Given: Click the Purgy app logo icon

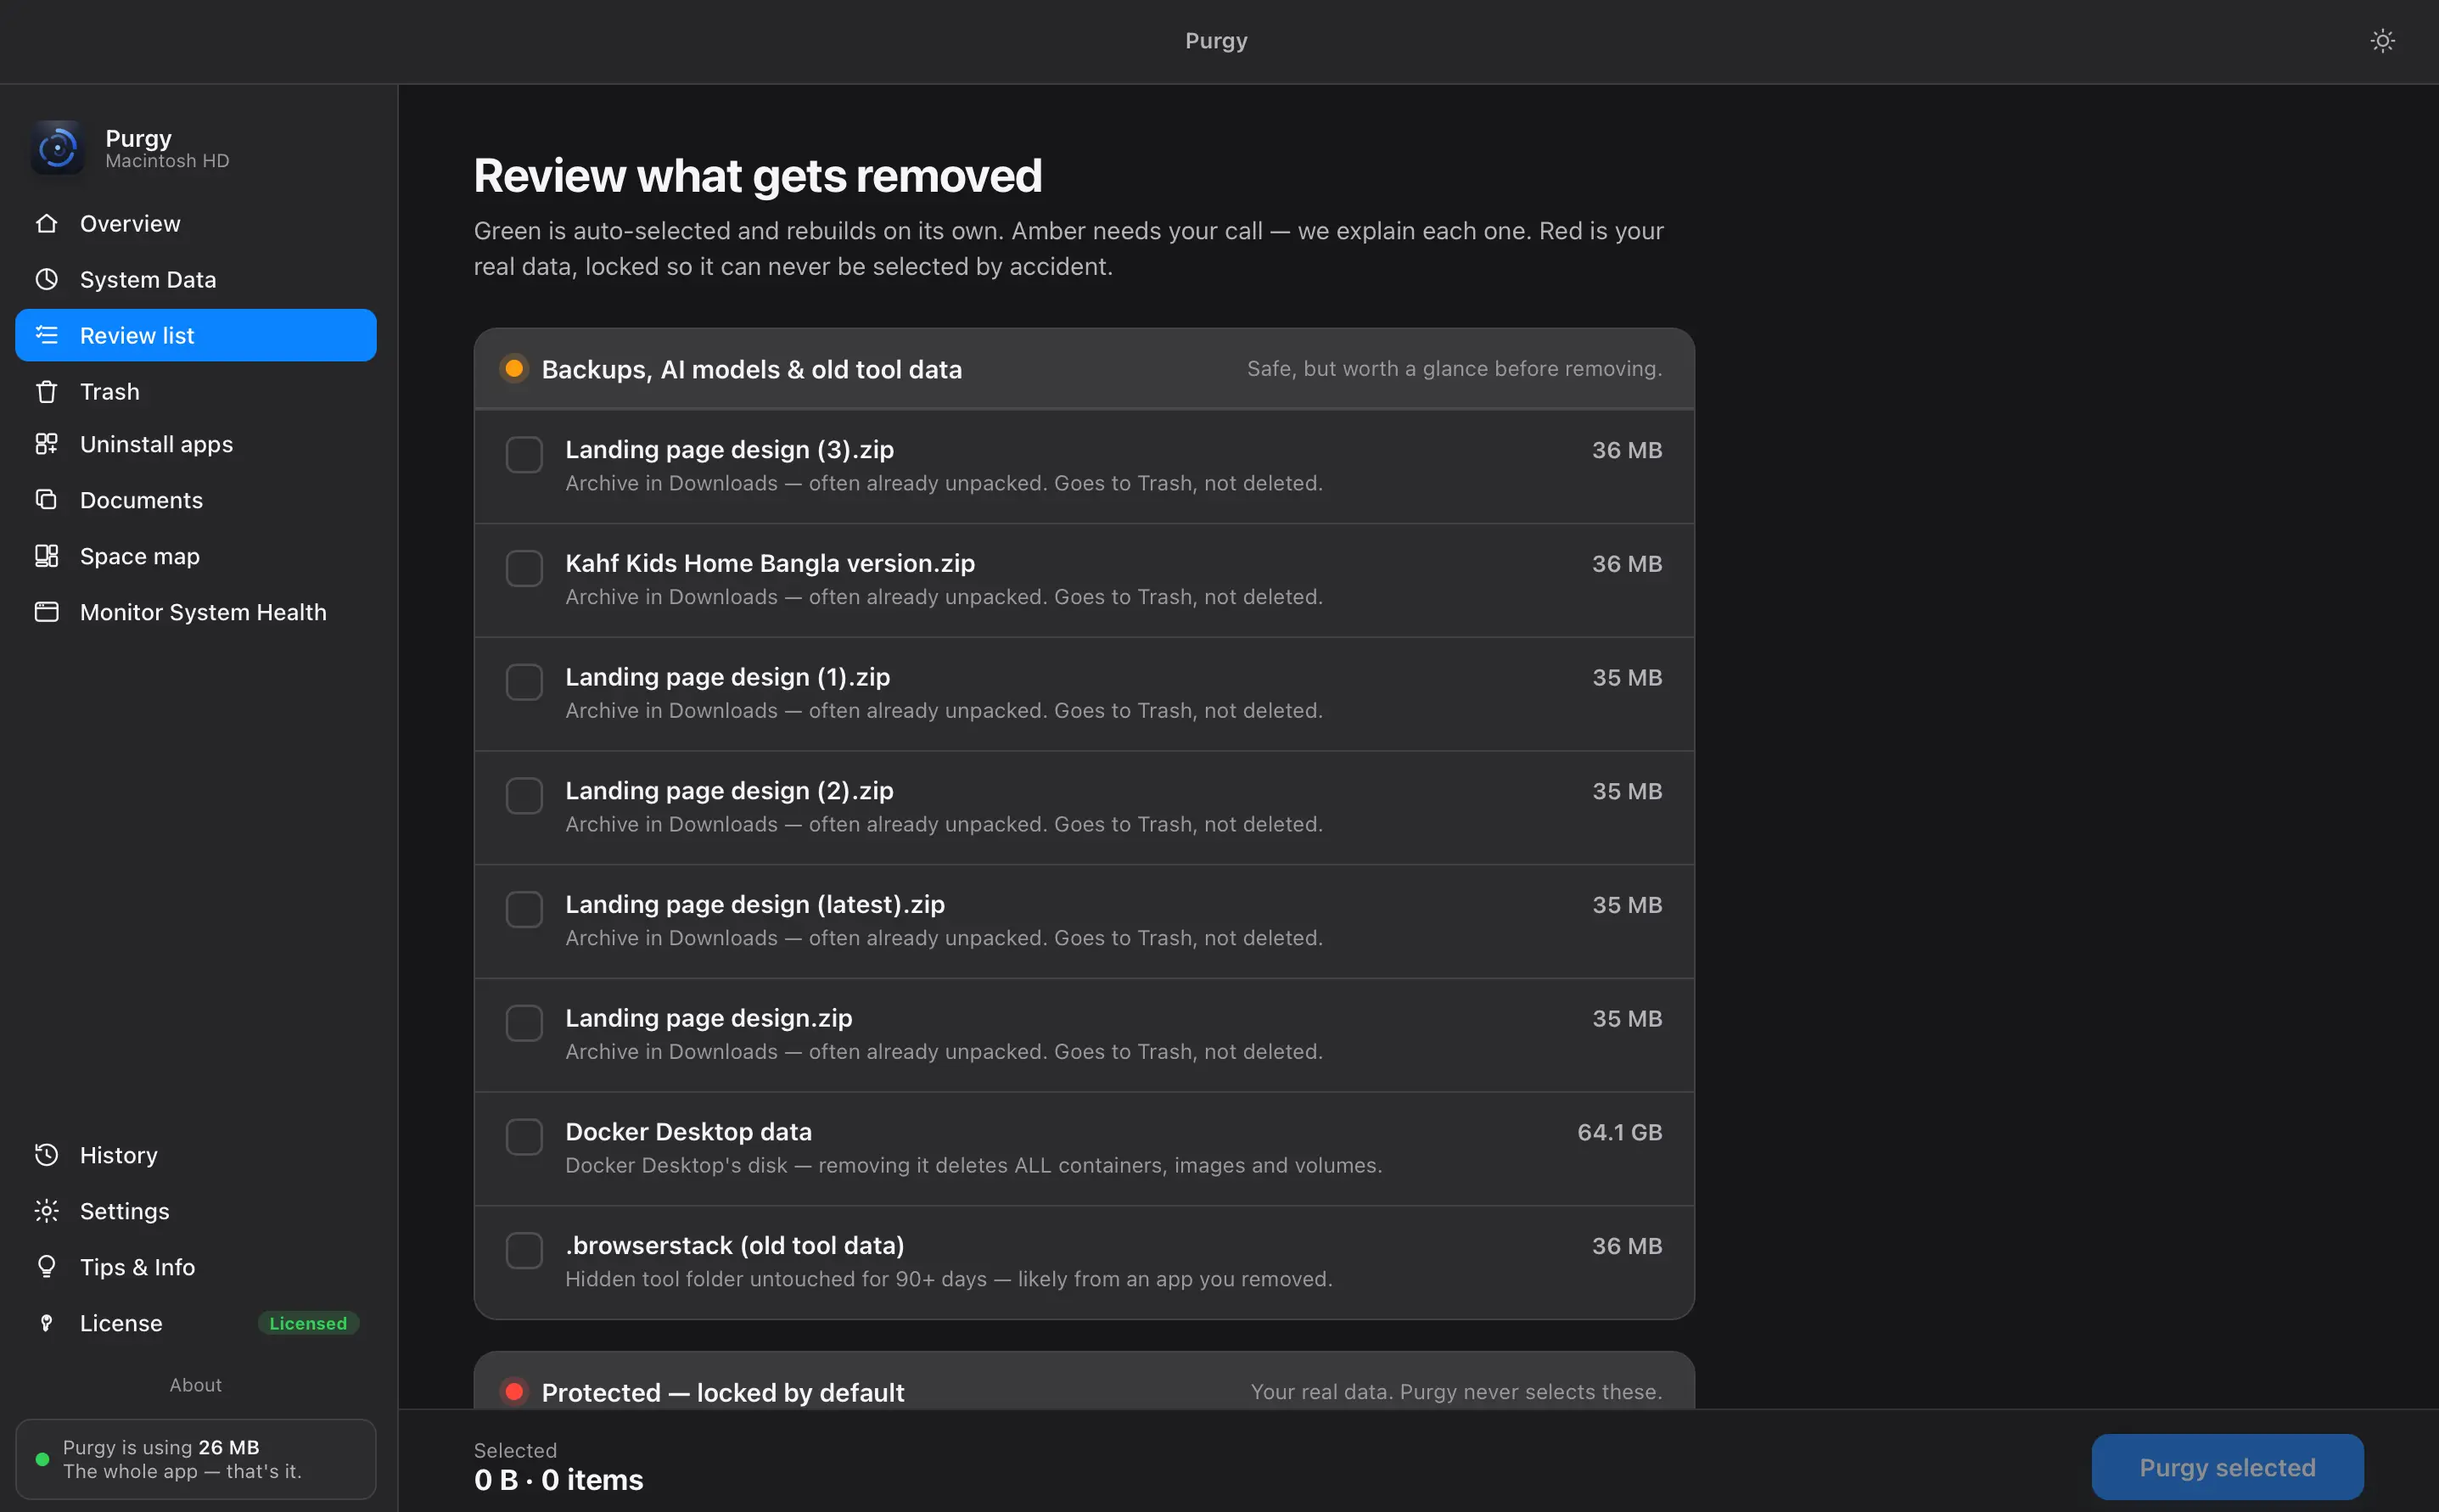Looking at the screenshot, I should pos(57,148).
